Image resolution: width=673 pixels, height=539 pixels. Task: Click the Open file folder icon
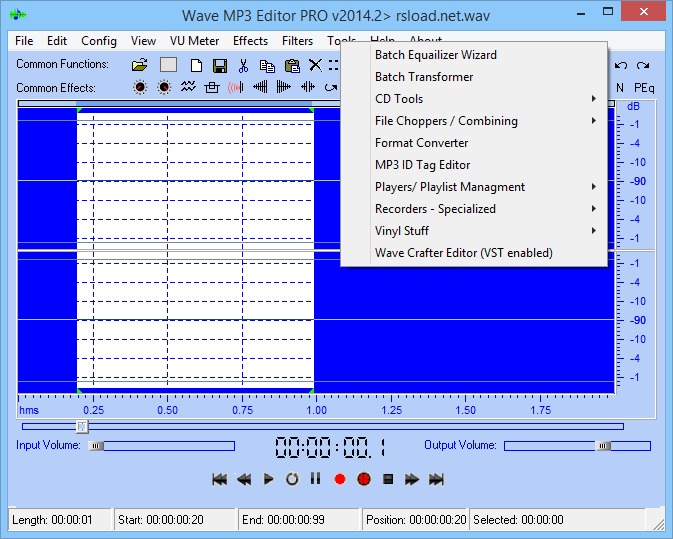click(139, 65)
